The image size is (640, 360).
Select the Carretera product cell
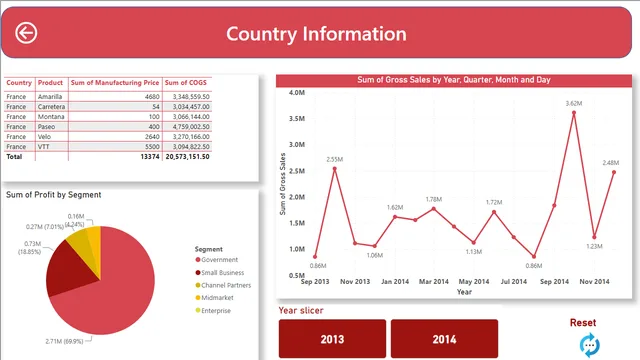point(51,107)
